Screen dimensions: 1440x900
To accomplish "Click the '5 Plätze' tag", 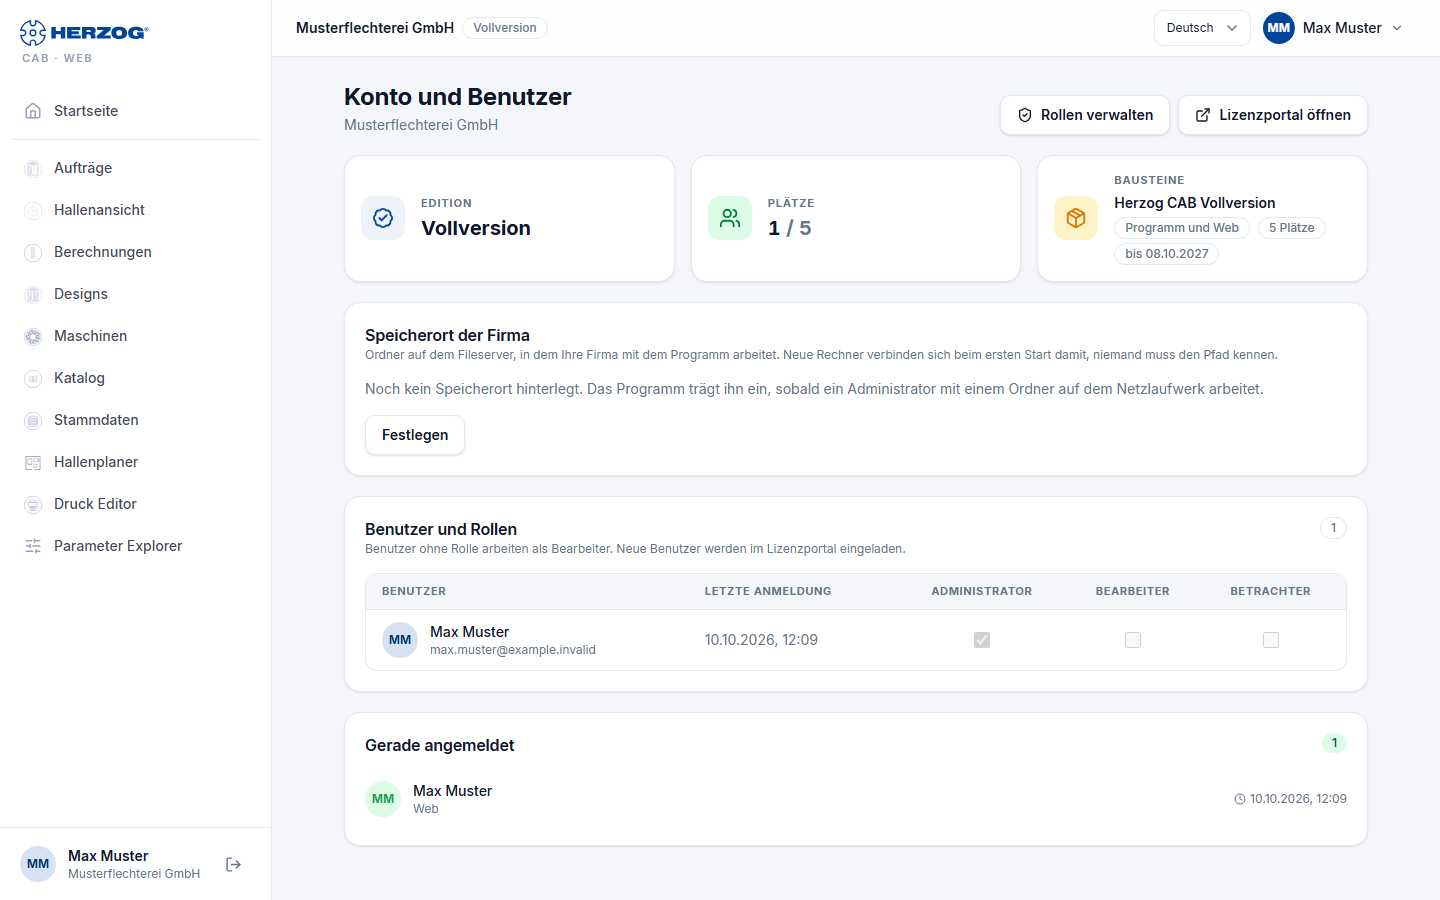I will click(x=1292, y=228).
